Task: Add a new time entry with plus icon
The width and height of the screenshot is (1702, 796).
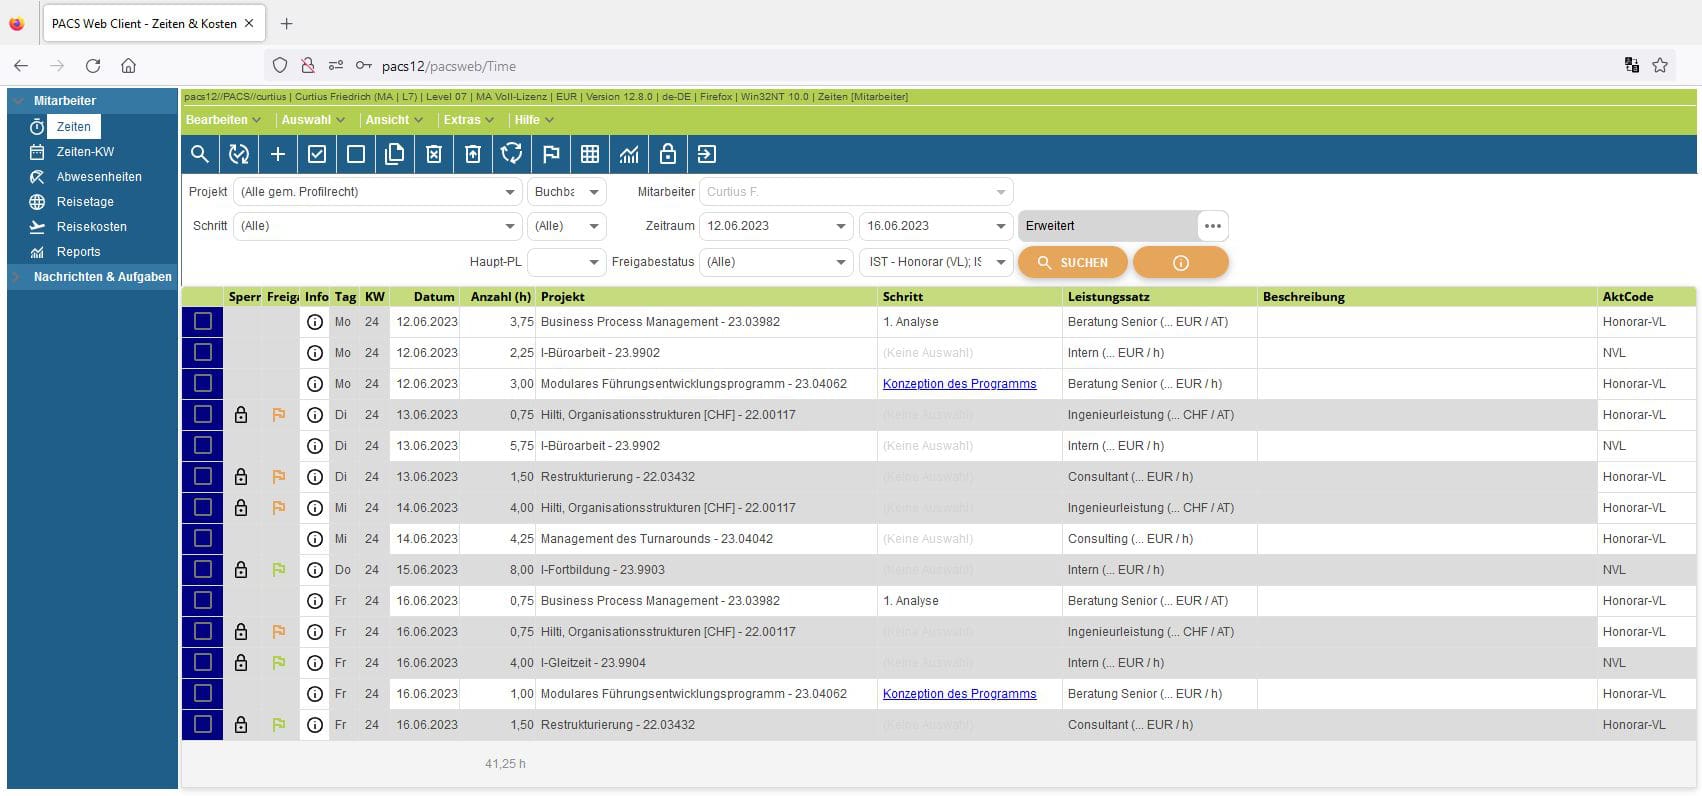Action: 278,154
